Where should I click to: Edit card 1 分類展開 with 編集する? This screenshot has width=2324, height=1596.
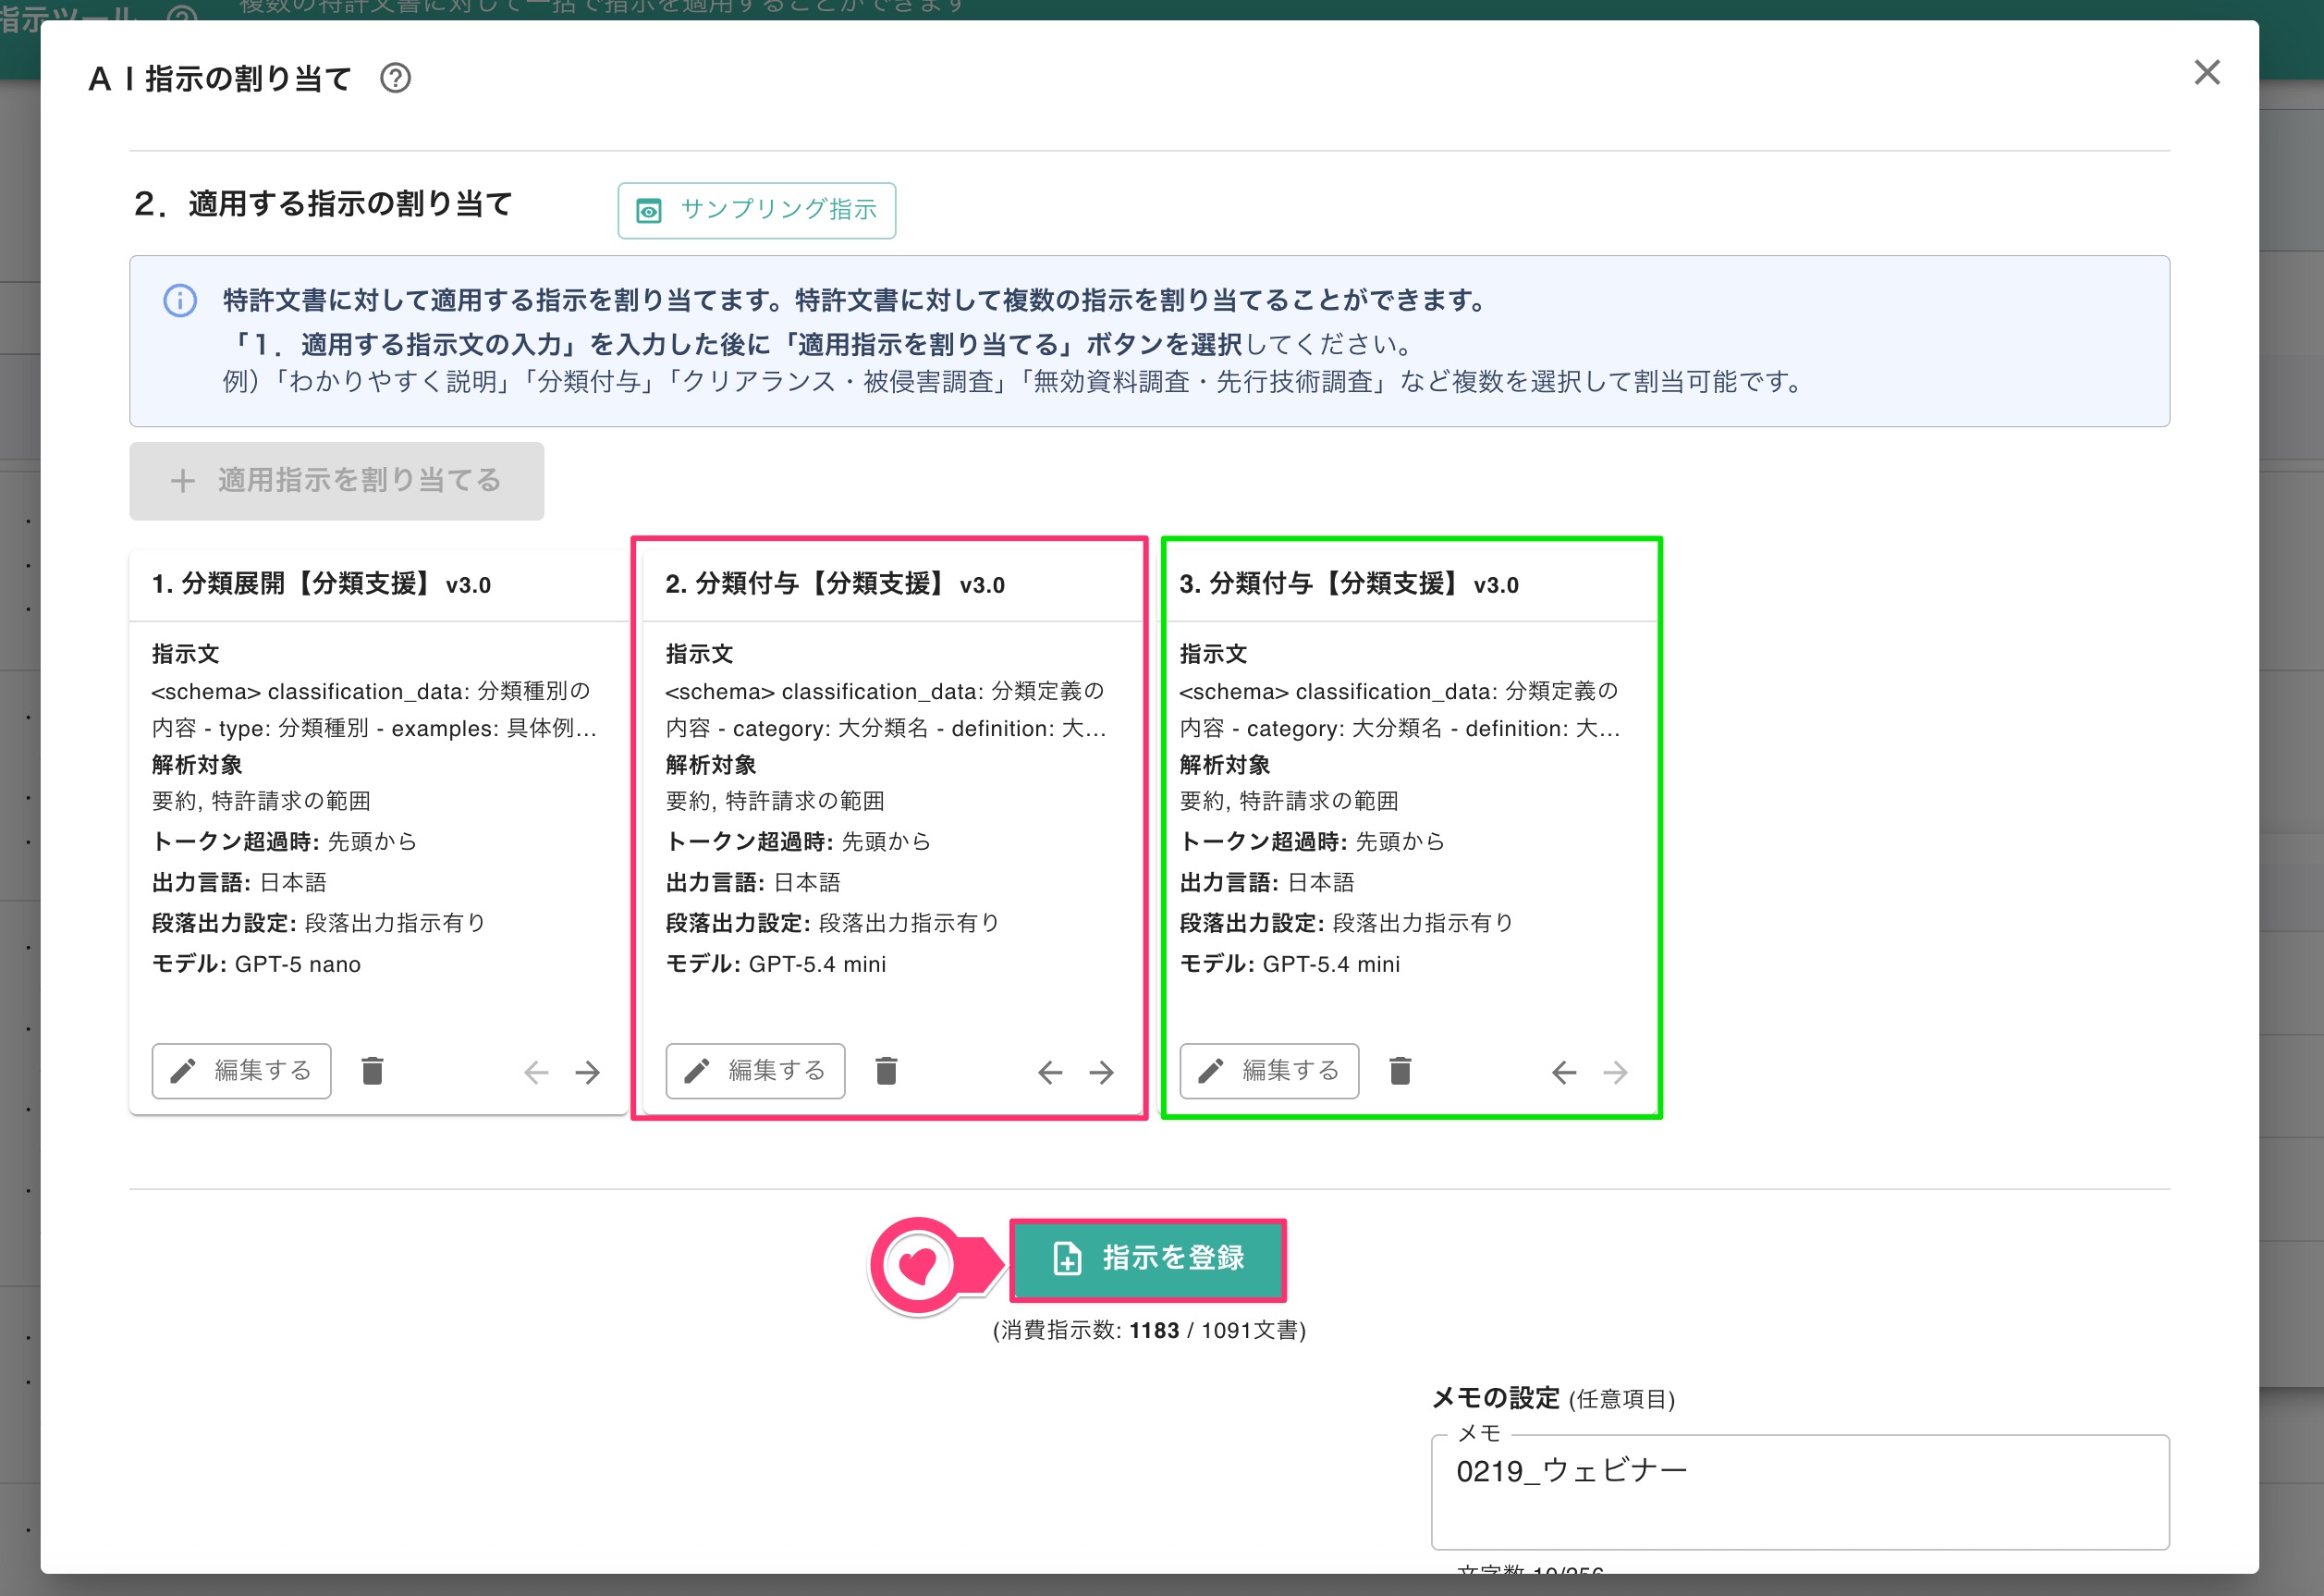tap(241, 1071)
